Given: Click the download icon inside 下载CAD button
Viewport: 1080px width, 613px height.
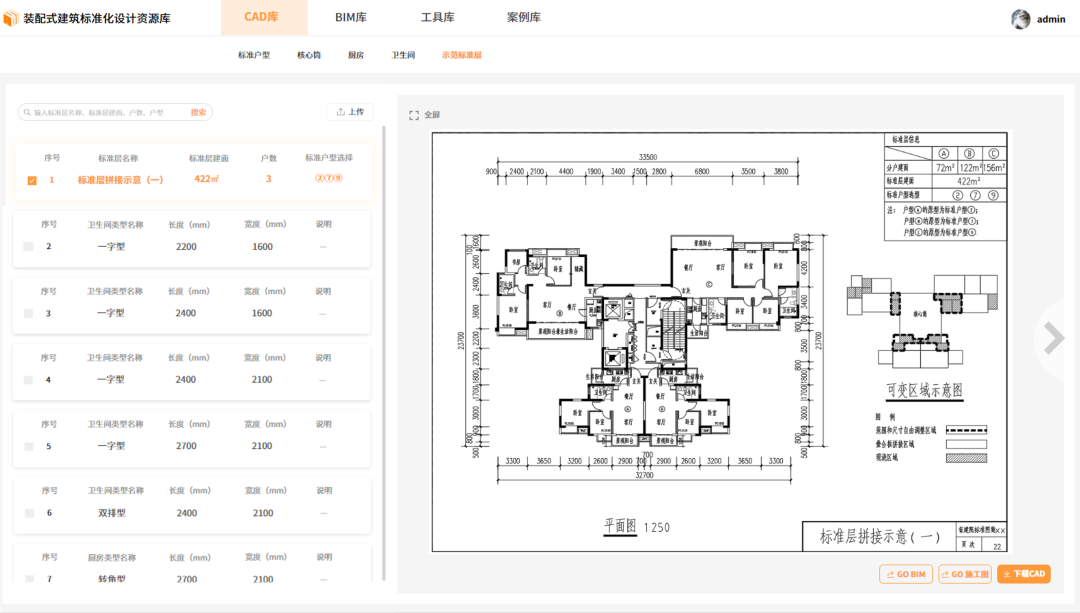Looking at the screenshot, I should (1006, 573).
